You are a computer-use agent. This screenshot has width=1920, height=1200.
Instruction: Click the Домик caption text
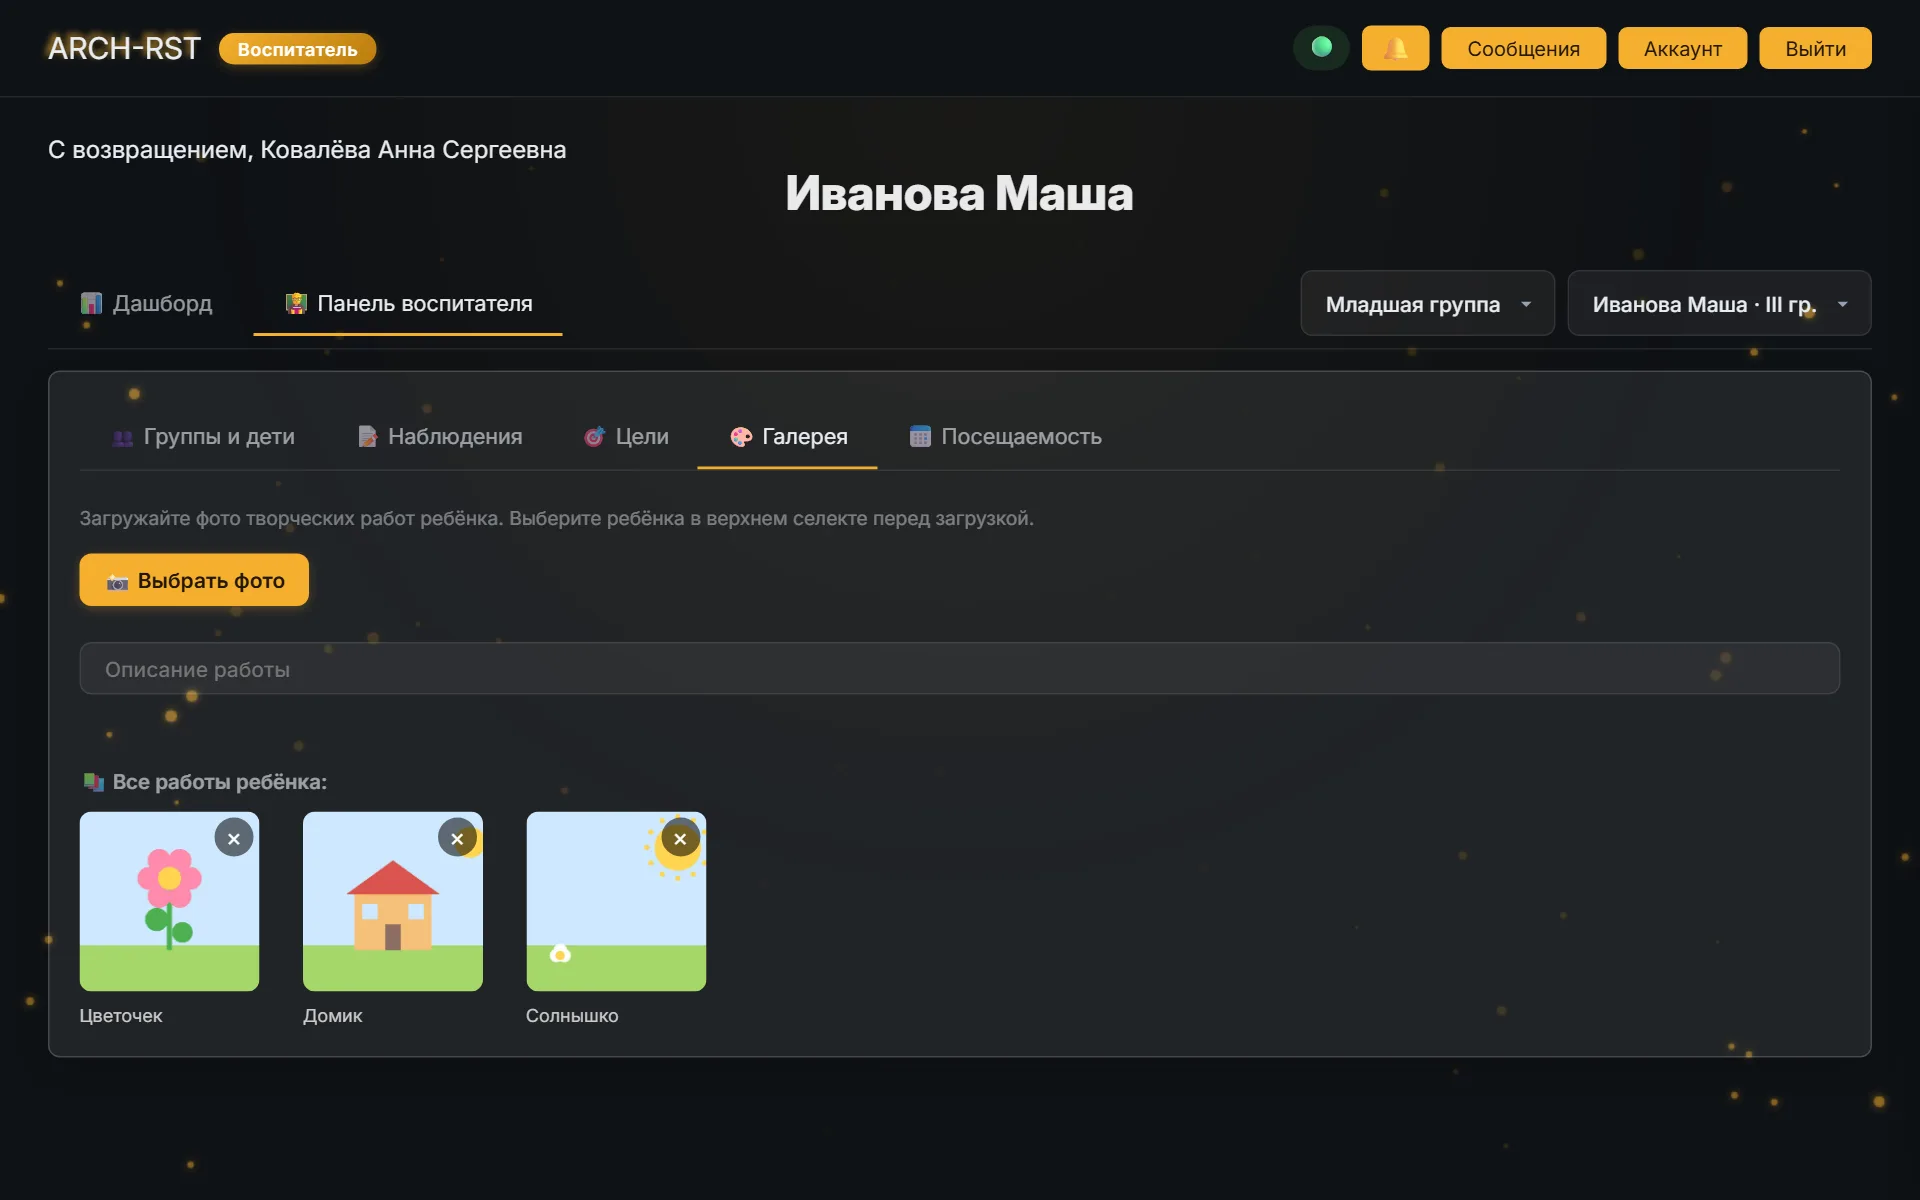[x=332, y=1015]
